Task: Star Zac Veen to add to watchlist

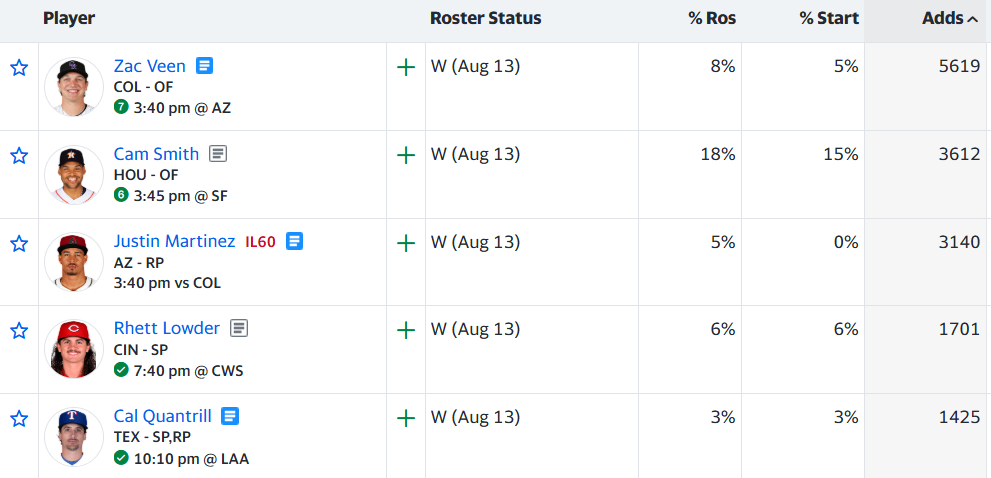Action: click(x=20, y=68)
